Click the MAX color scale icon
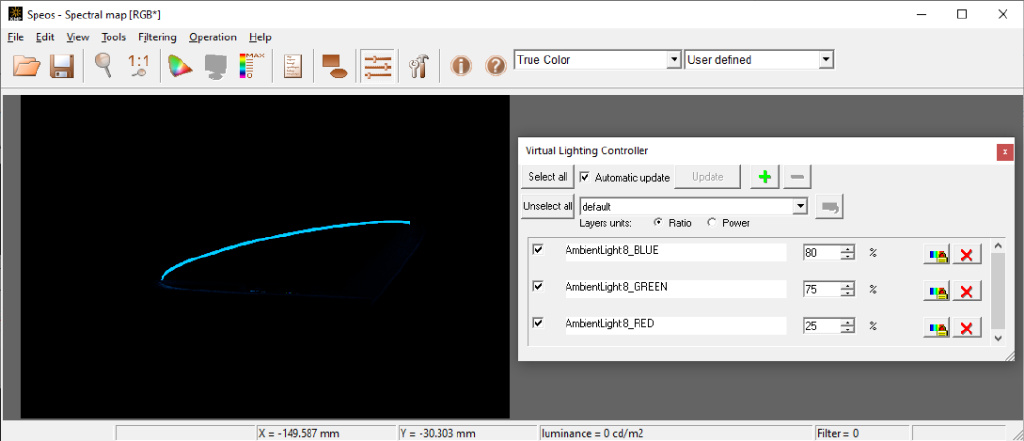1024x441 pixels. coord(252,66)
